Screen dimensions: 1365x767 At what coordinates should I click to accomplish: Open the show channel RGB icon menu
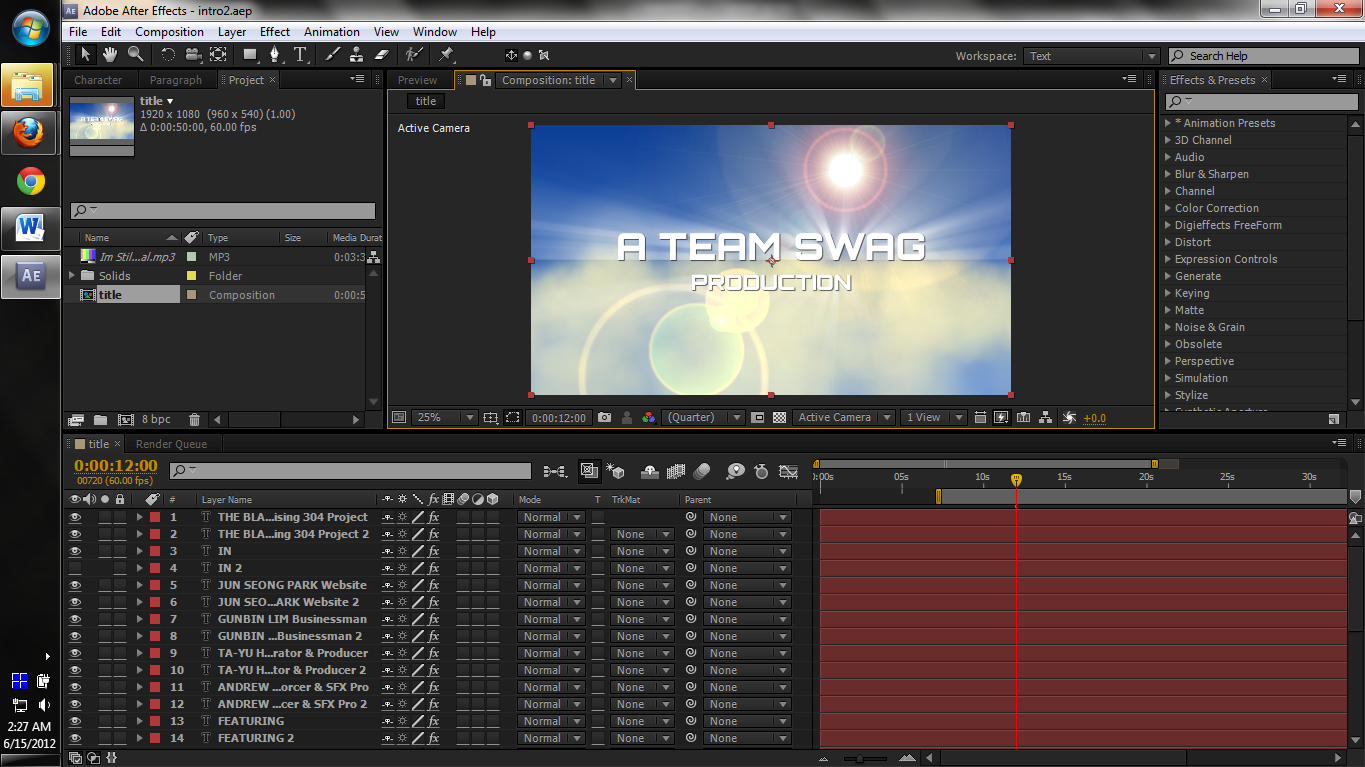coord(648,417)
